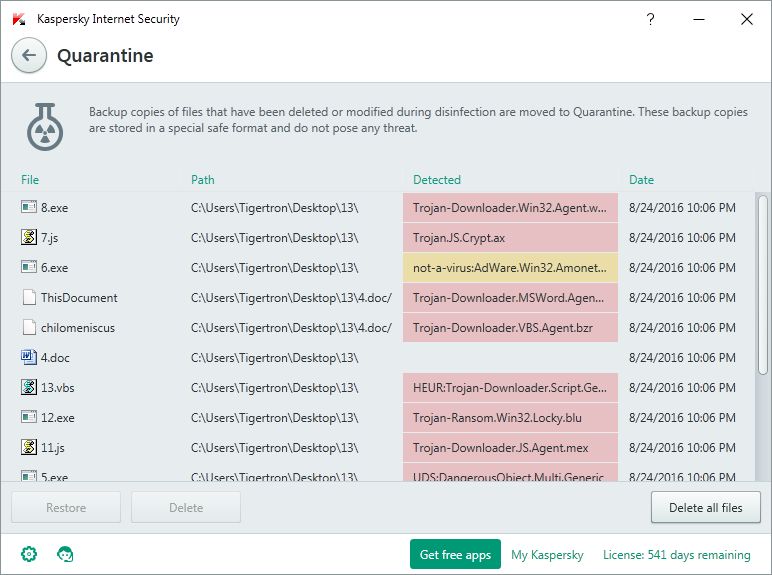Click the Trojan.JS.Crypt.ax detection

(x=510, y=238)
